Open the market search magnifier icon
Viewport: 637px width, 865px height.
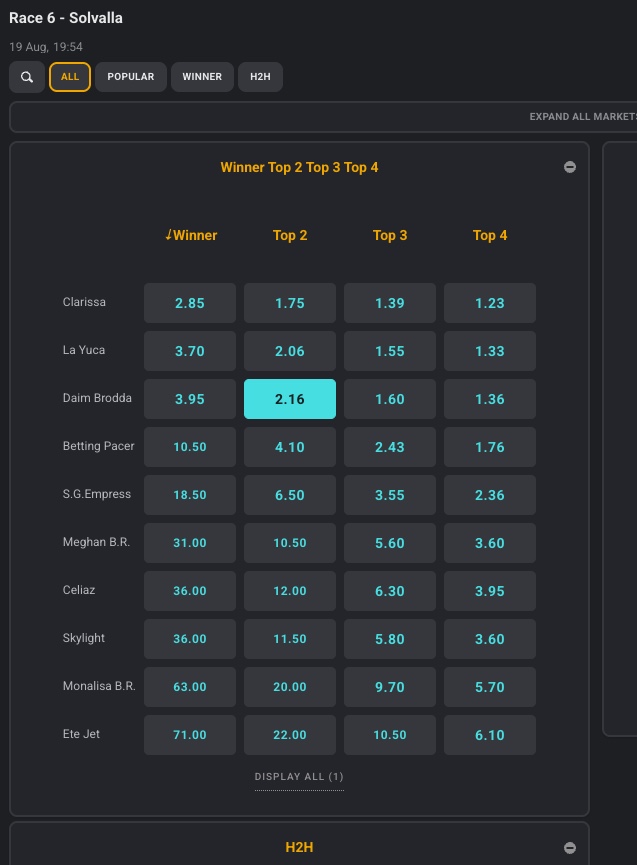click(27, 77)
